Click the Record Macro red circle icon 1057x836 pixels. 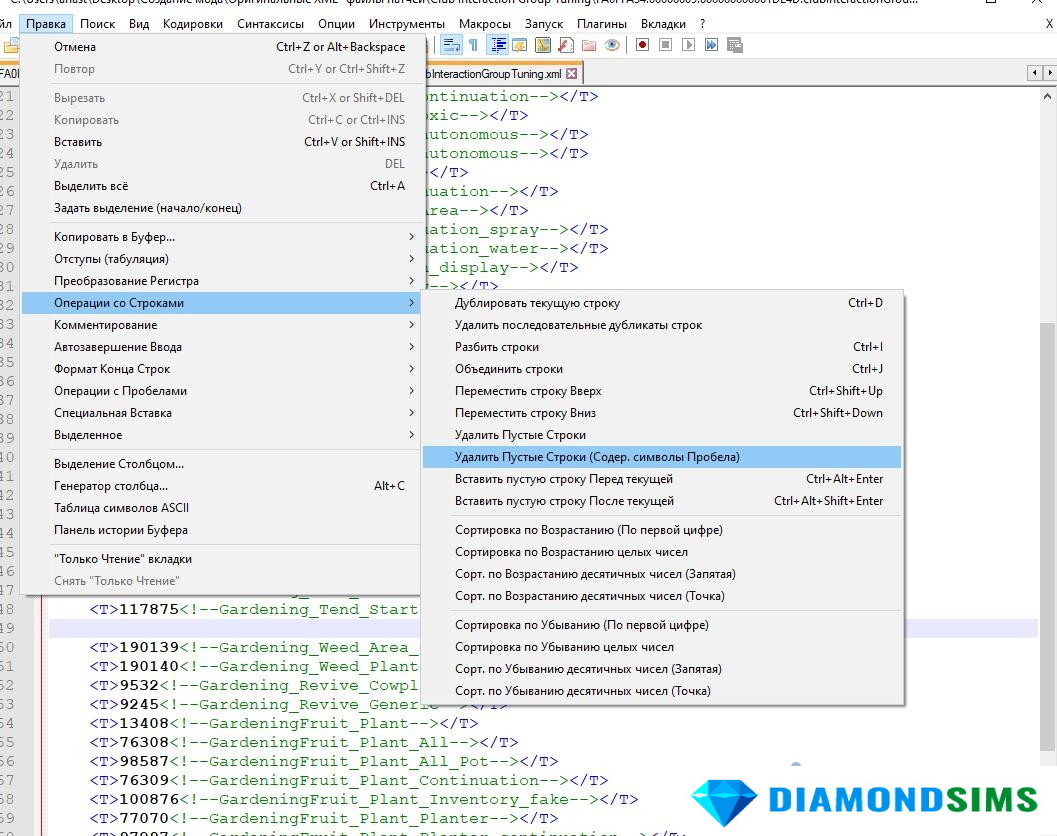click(642, 45)
